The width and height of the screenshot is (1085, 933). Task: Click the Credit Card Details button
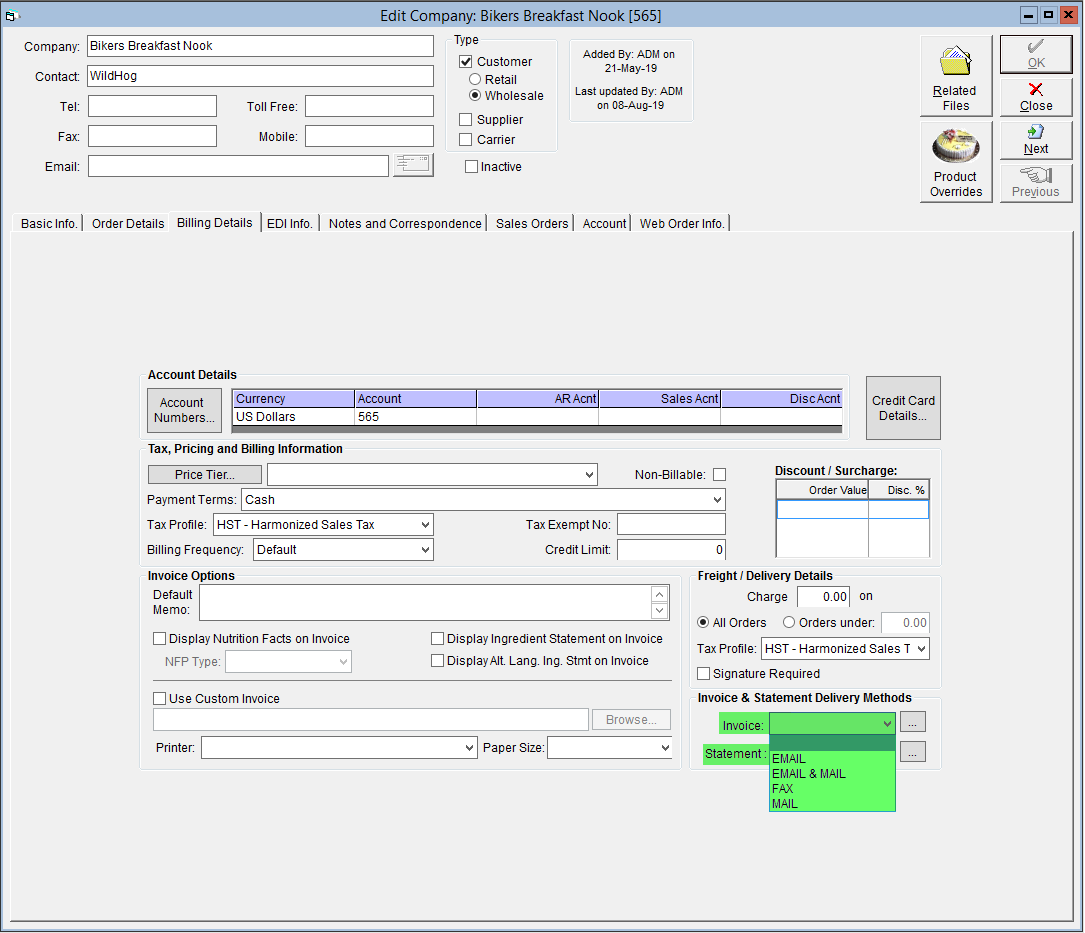(903, 408)
